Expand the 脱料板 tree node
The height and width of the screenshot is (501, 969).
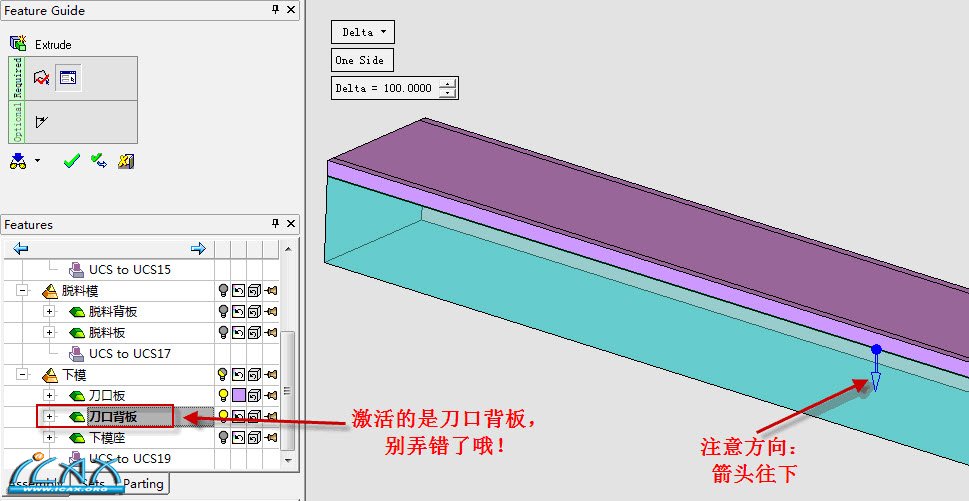click(x=49, y=332)
